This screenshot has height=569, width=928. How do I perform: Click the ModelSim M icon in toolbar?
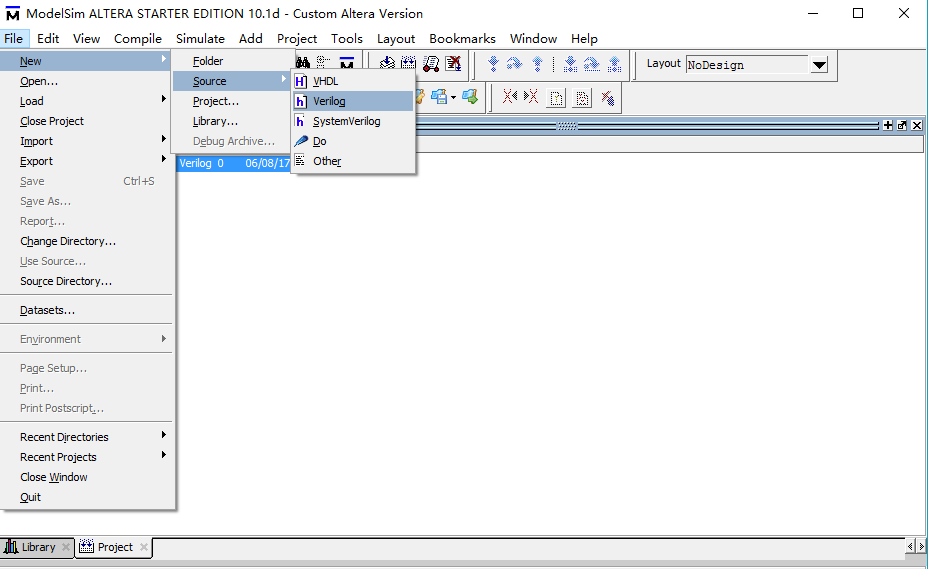coord(346,63)
